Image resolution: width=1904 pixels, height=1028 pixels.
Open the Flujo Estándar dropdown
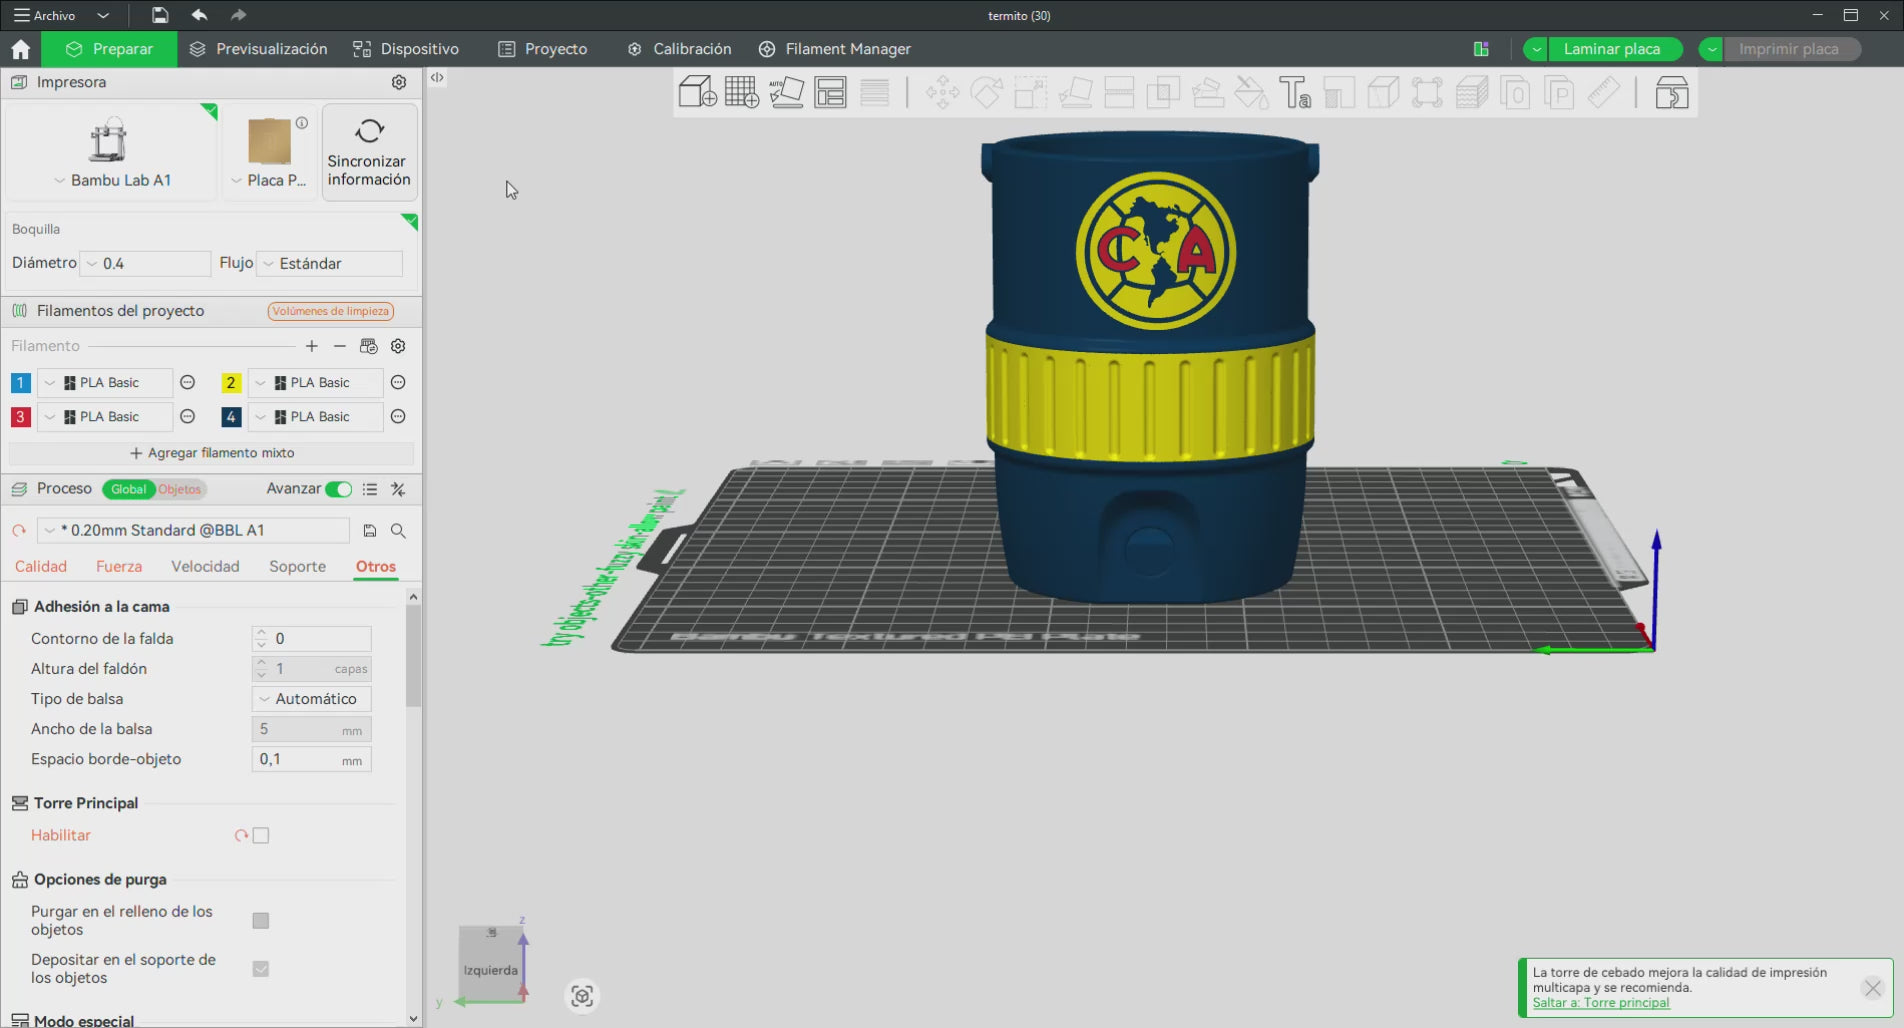coord(330,263)
